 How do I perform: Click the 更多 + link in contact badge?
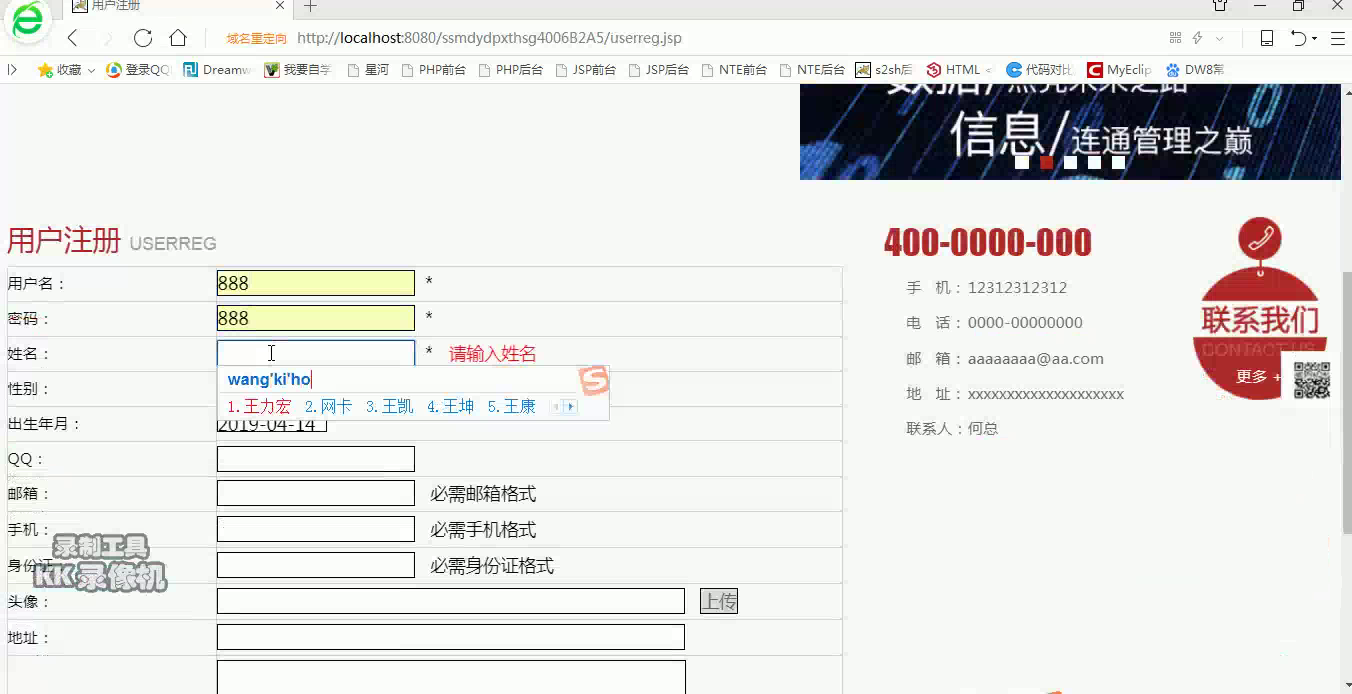tap(1259, 376)
